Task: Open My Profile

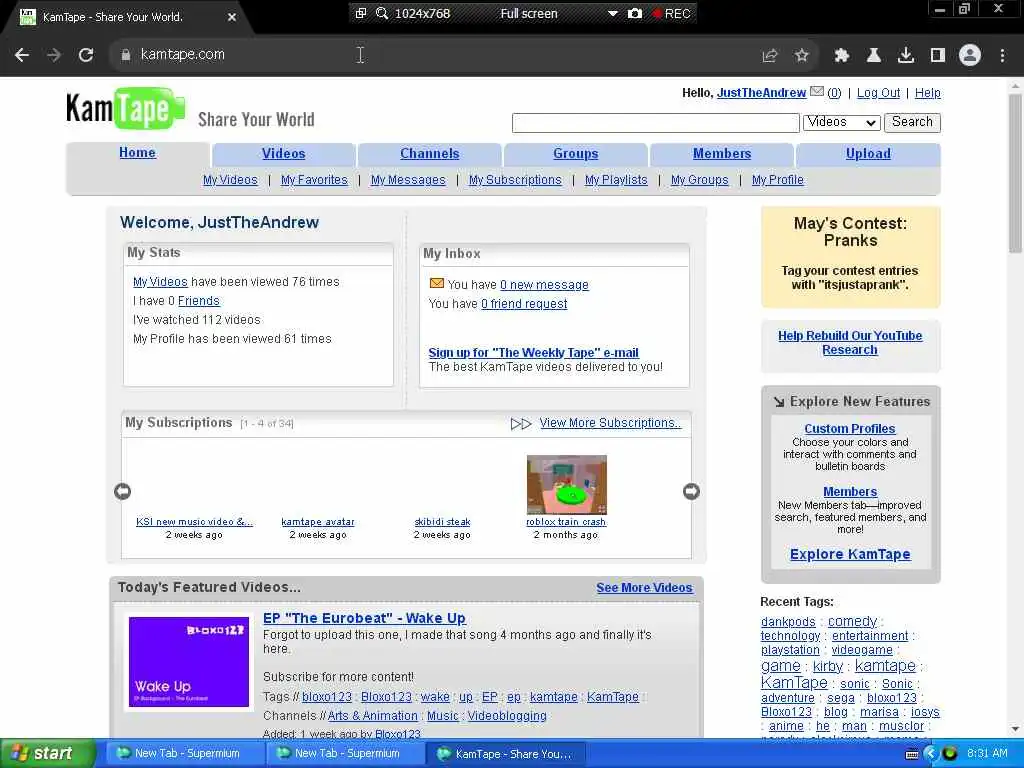Action: click(x=777, y=180)
